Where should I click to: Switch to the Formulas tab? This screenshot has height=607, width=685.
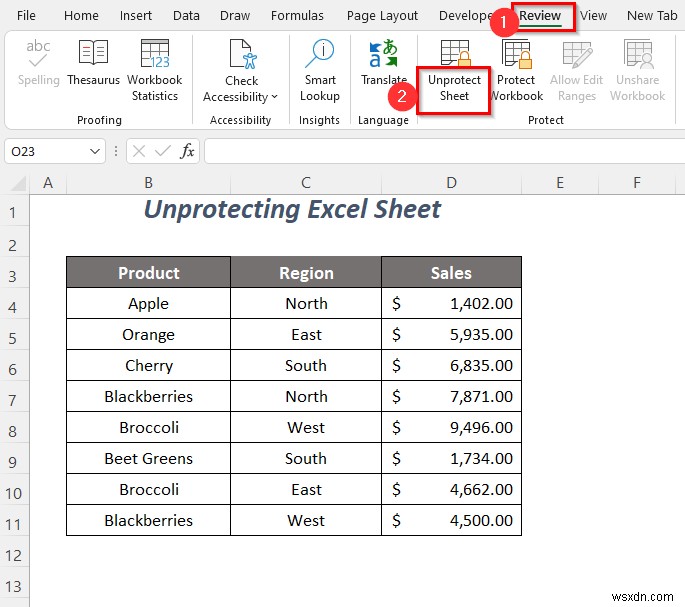pyautogui.click(x=297, y=16)
